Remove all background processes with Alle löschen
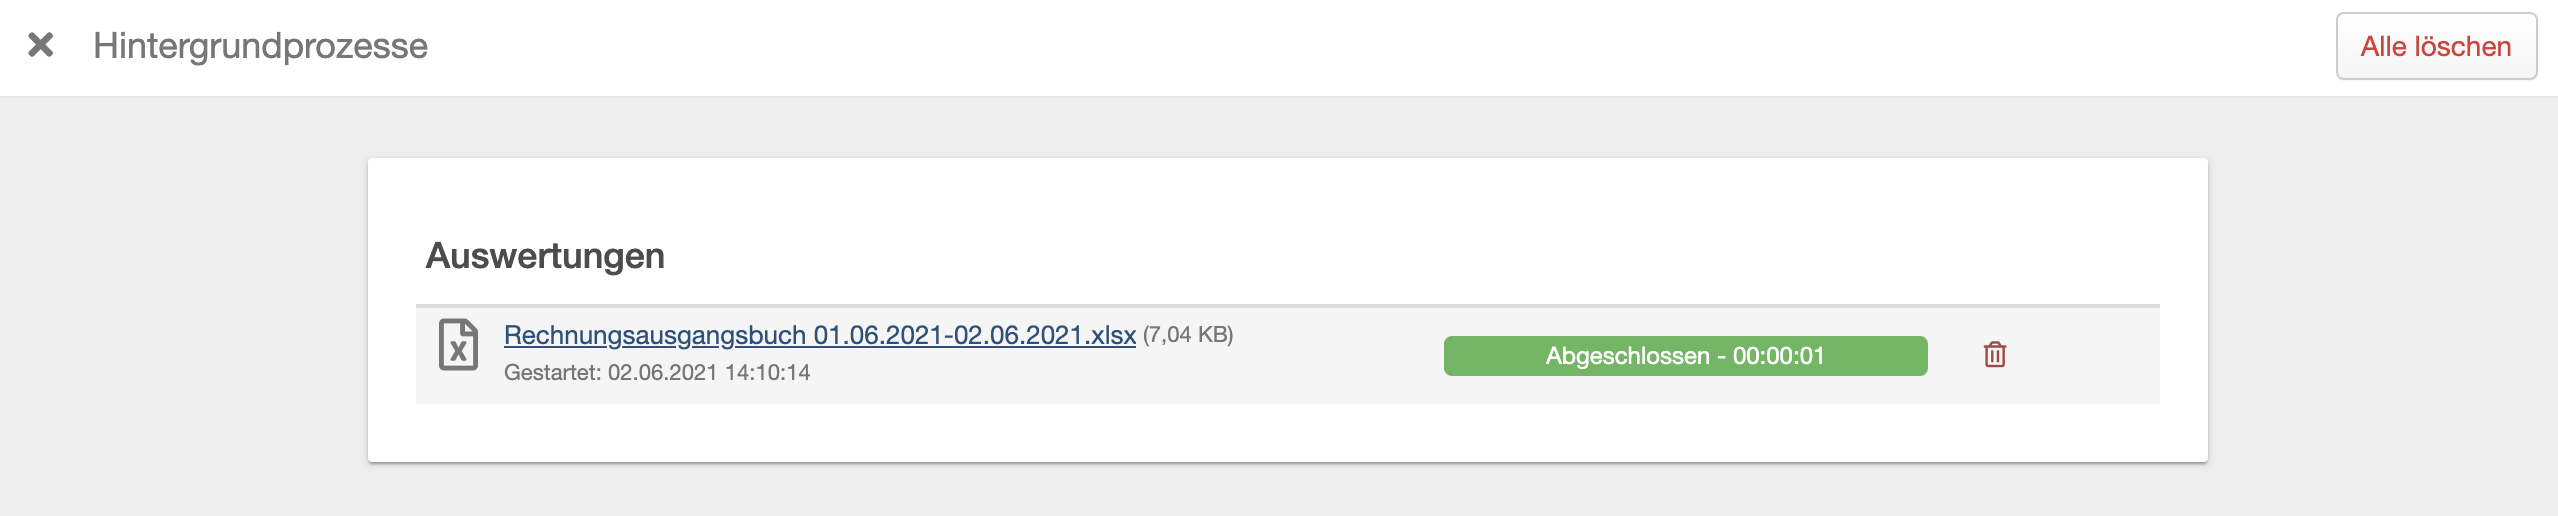The height and width of the screenshot is (516, 2558). click(2435, 46)
